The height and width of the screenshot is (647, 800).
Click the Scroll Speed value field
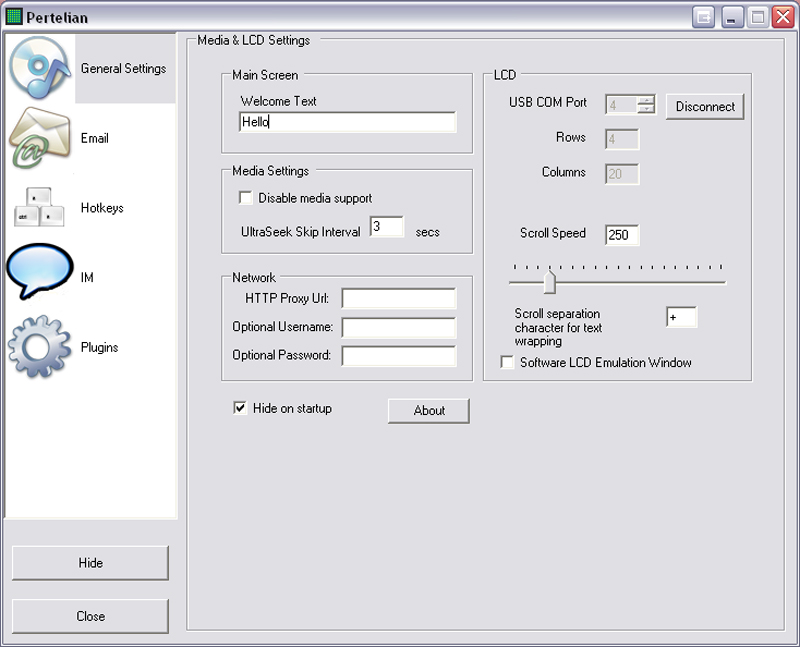622,235
